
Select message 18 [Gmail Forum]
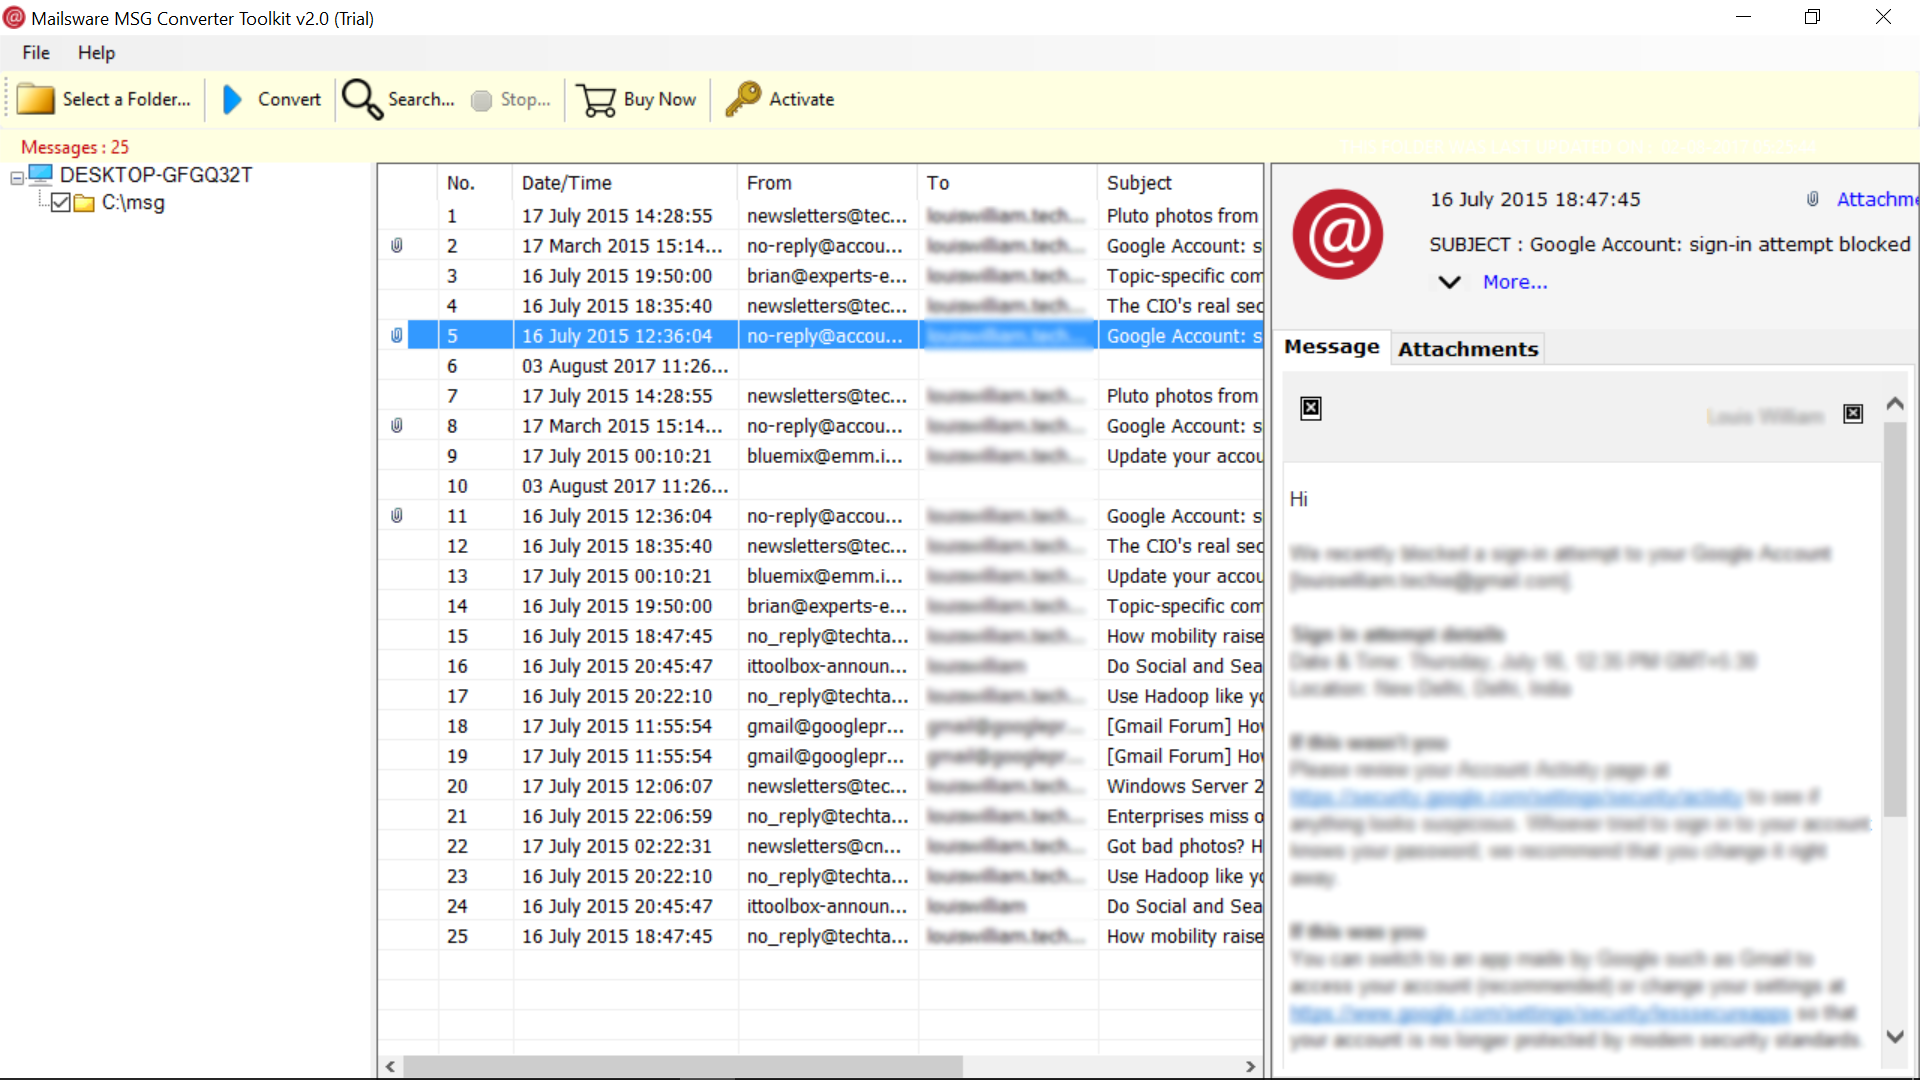point(821,726)
